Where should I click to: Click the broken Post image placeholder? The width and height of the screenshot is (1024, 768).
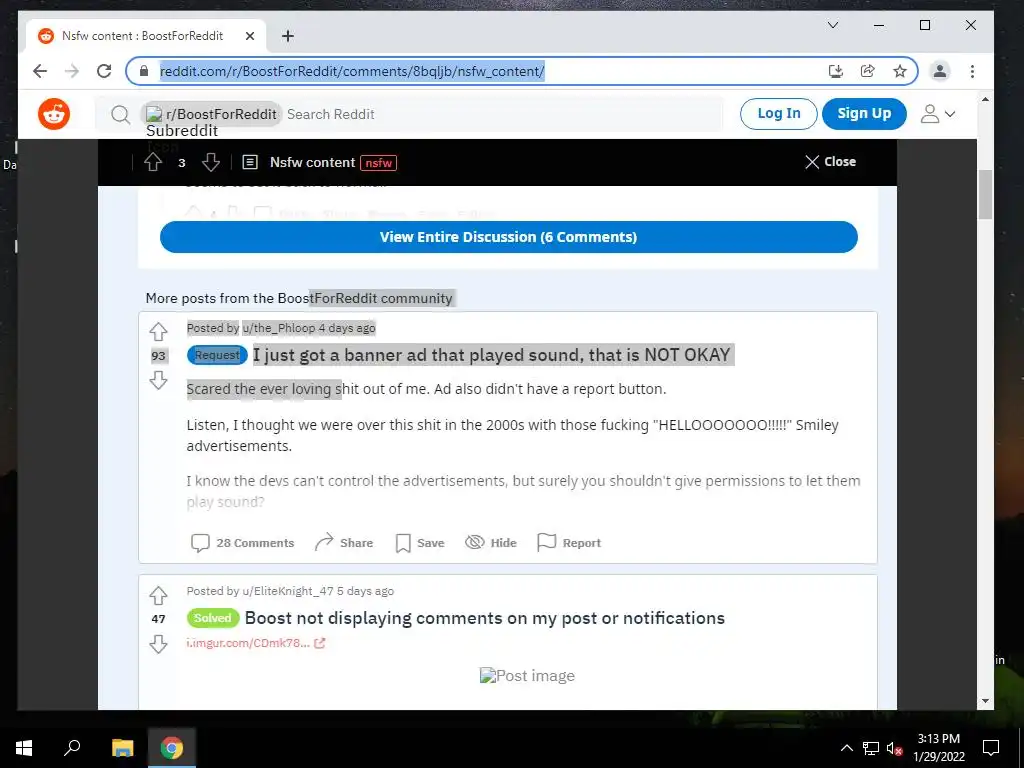coord(527,675)
